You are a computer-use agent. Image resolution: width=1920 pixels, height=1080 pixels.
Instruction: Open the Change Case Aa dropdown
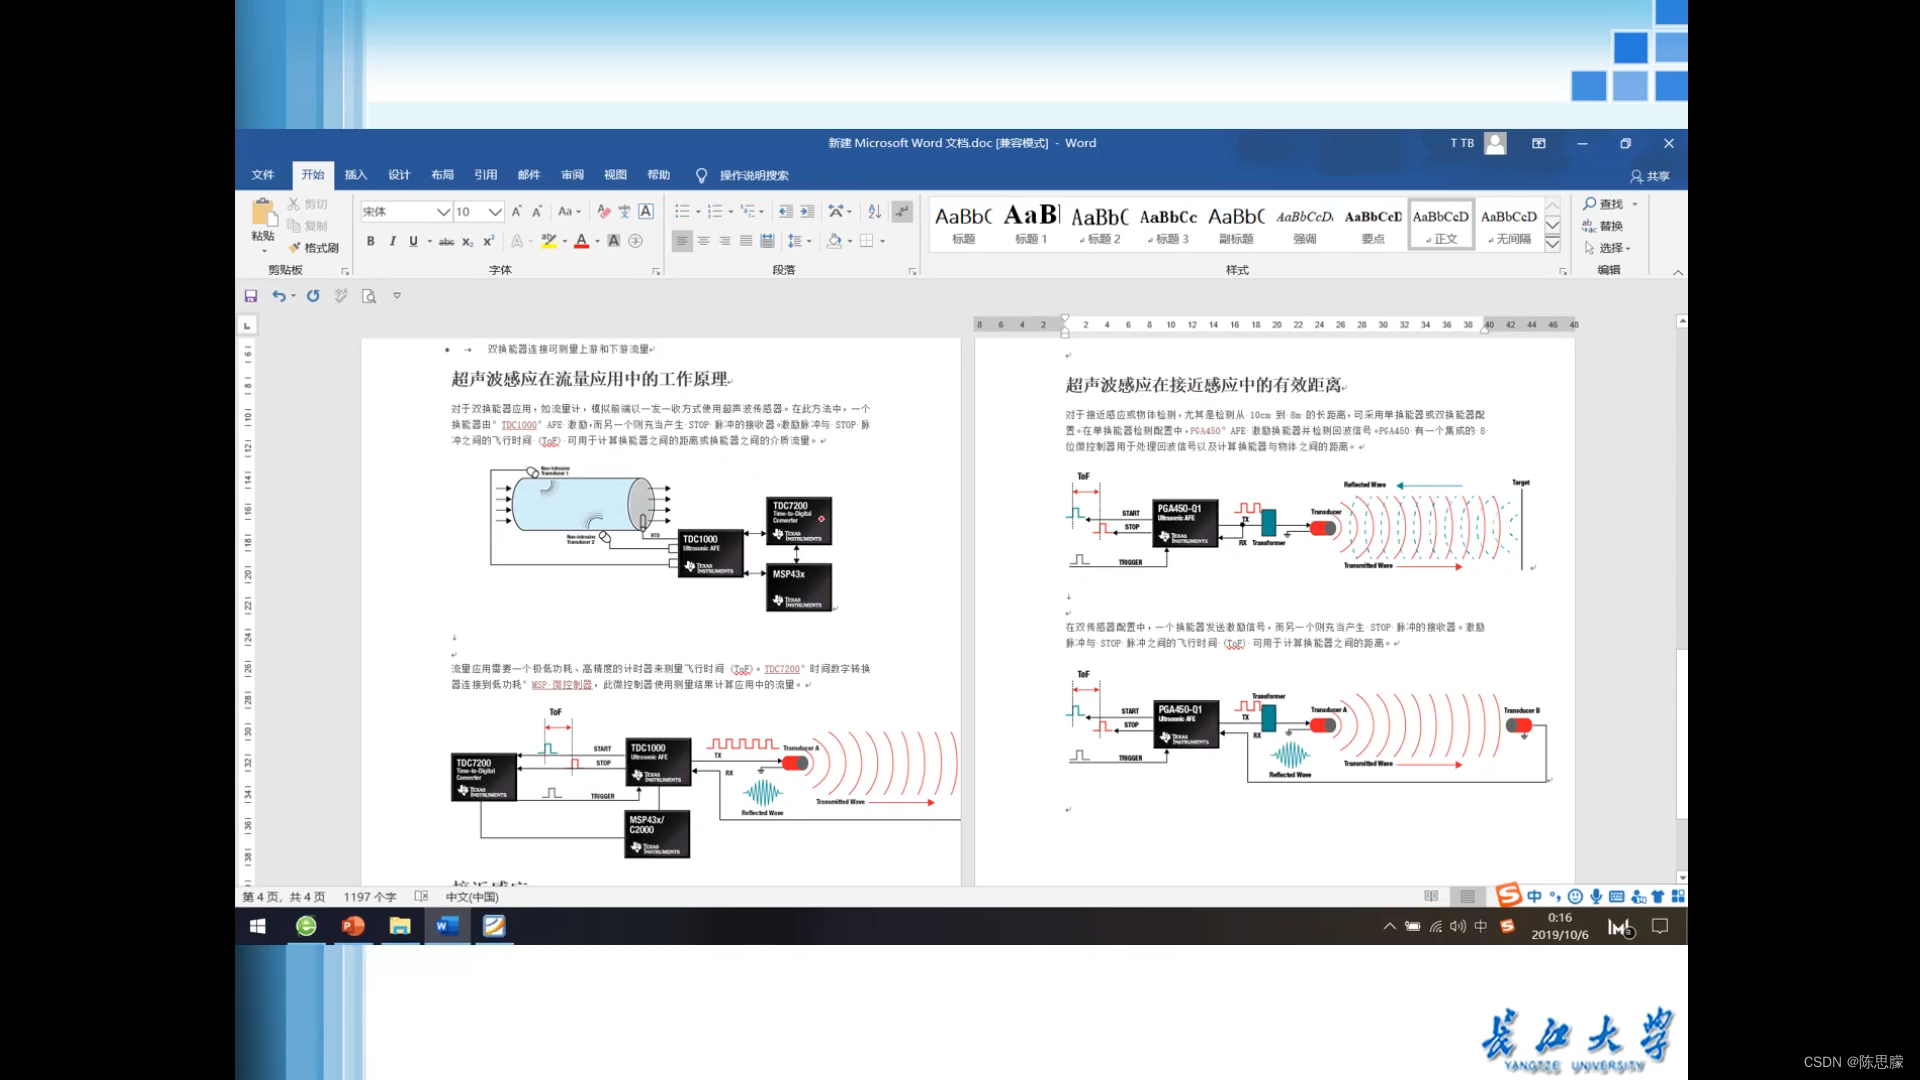point(569,211)
